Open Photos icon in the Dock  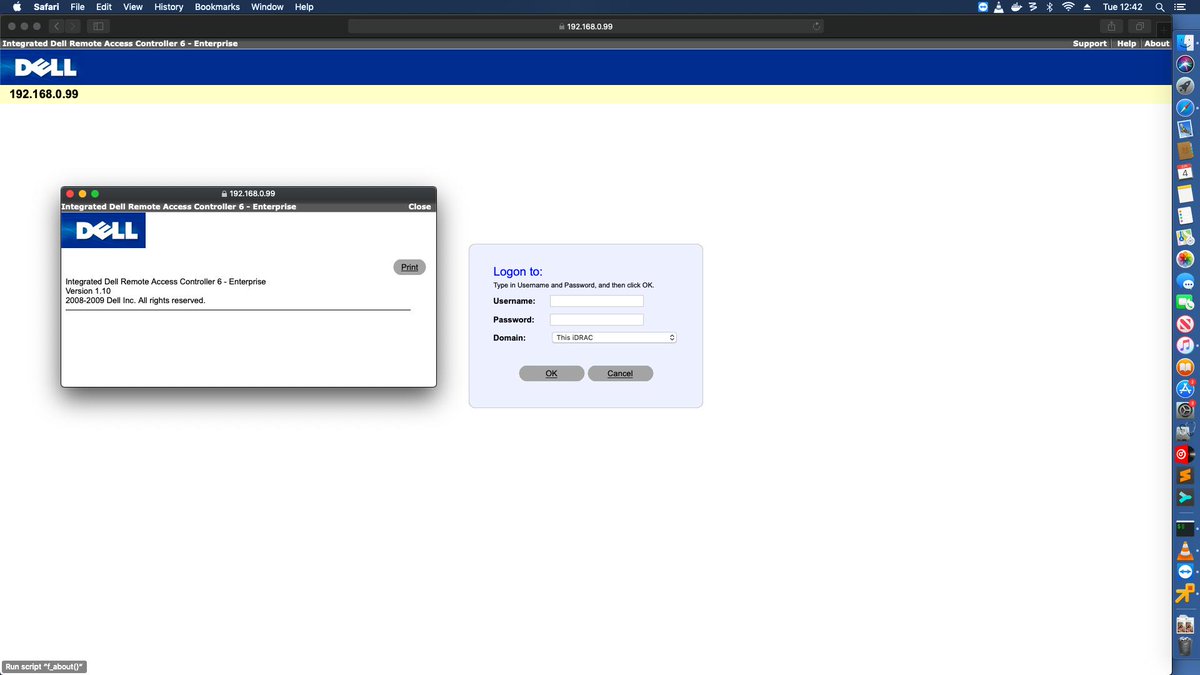[1185, 259]
